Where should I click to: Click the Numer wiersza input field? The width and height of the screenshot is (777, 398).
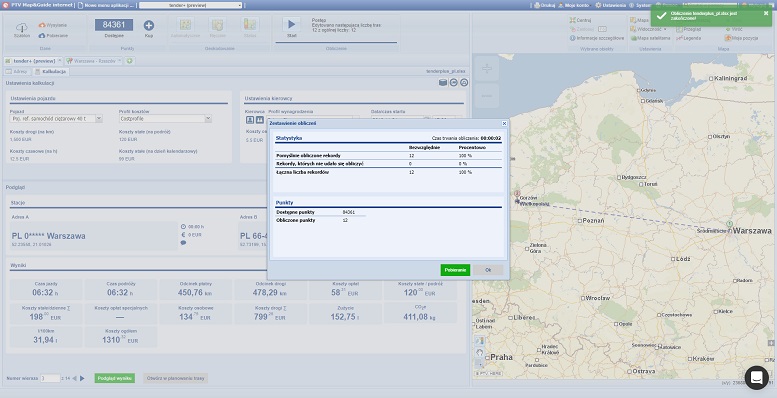coord(50,378)
